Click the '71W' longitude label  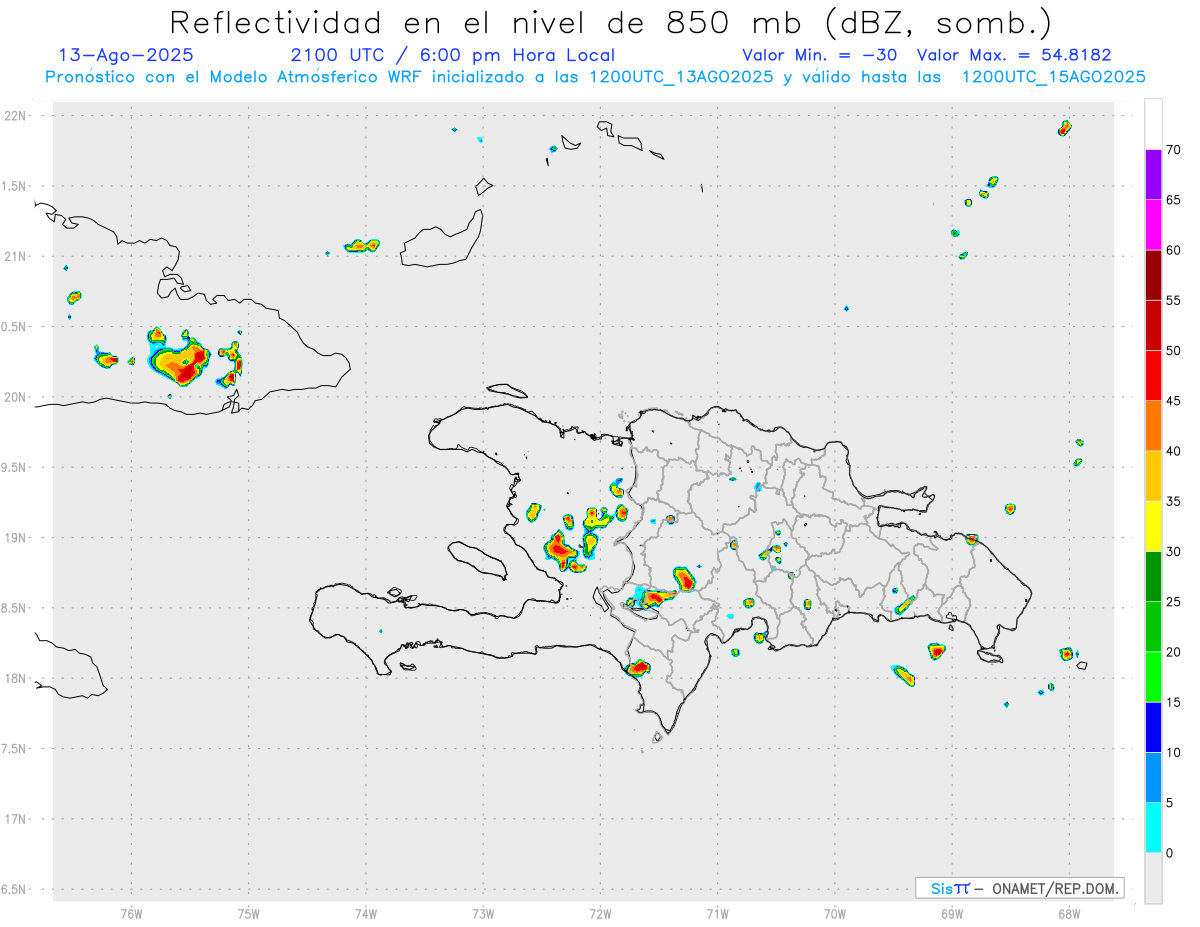point(717,913)
